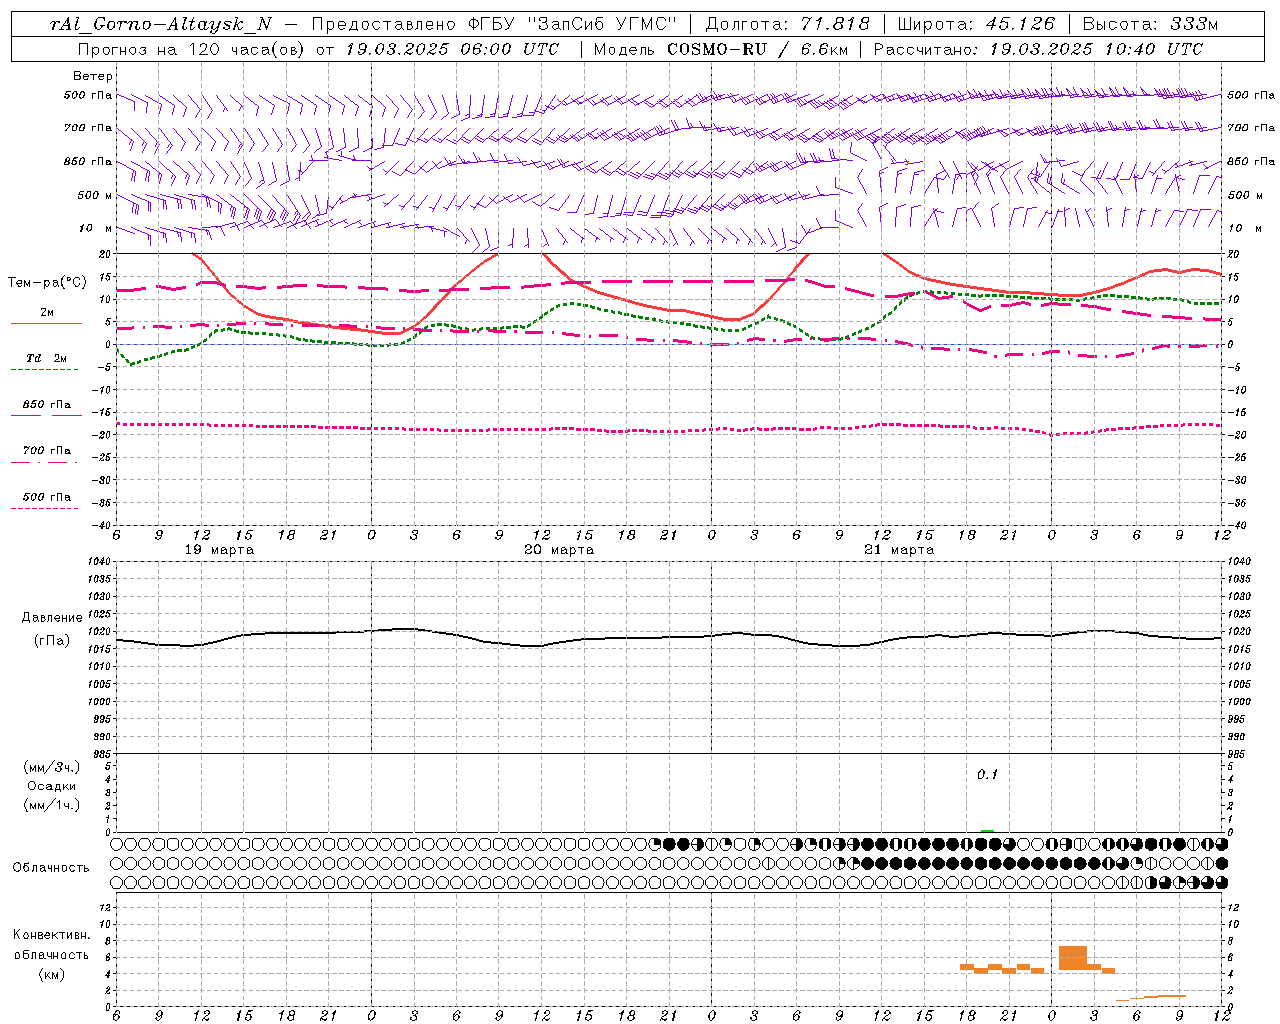Click the 700 гПа temperature legend entry

coord(47,451)
